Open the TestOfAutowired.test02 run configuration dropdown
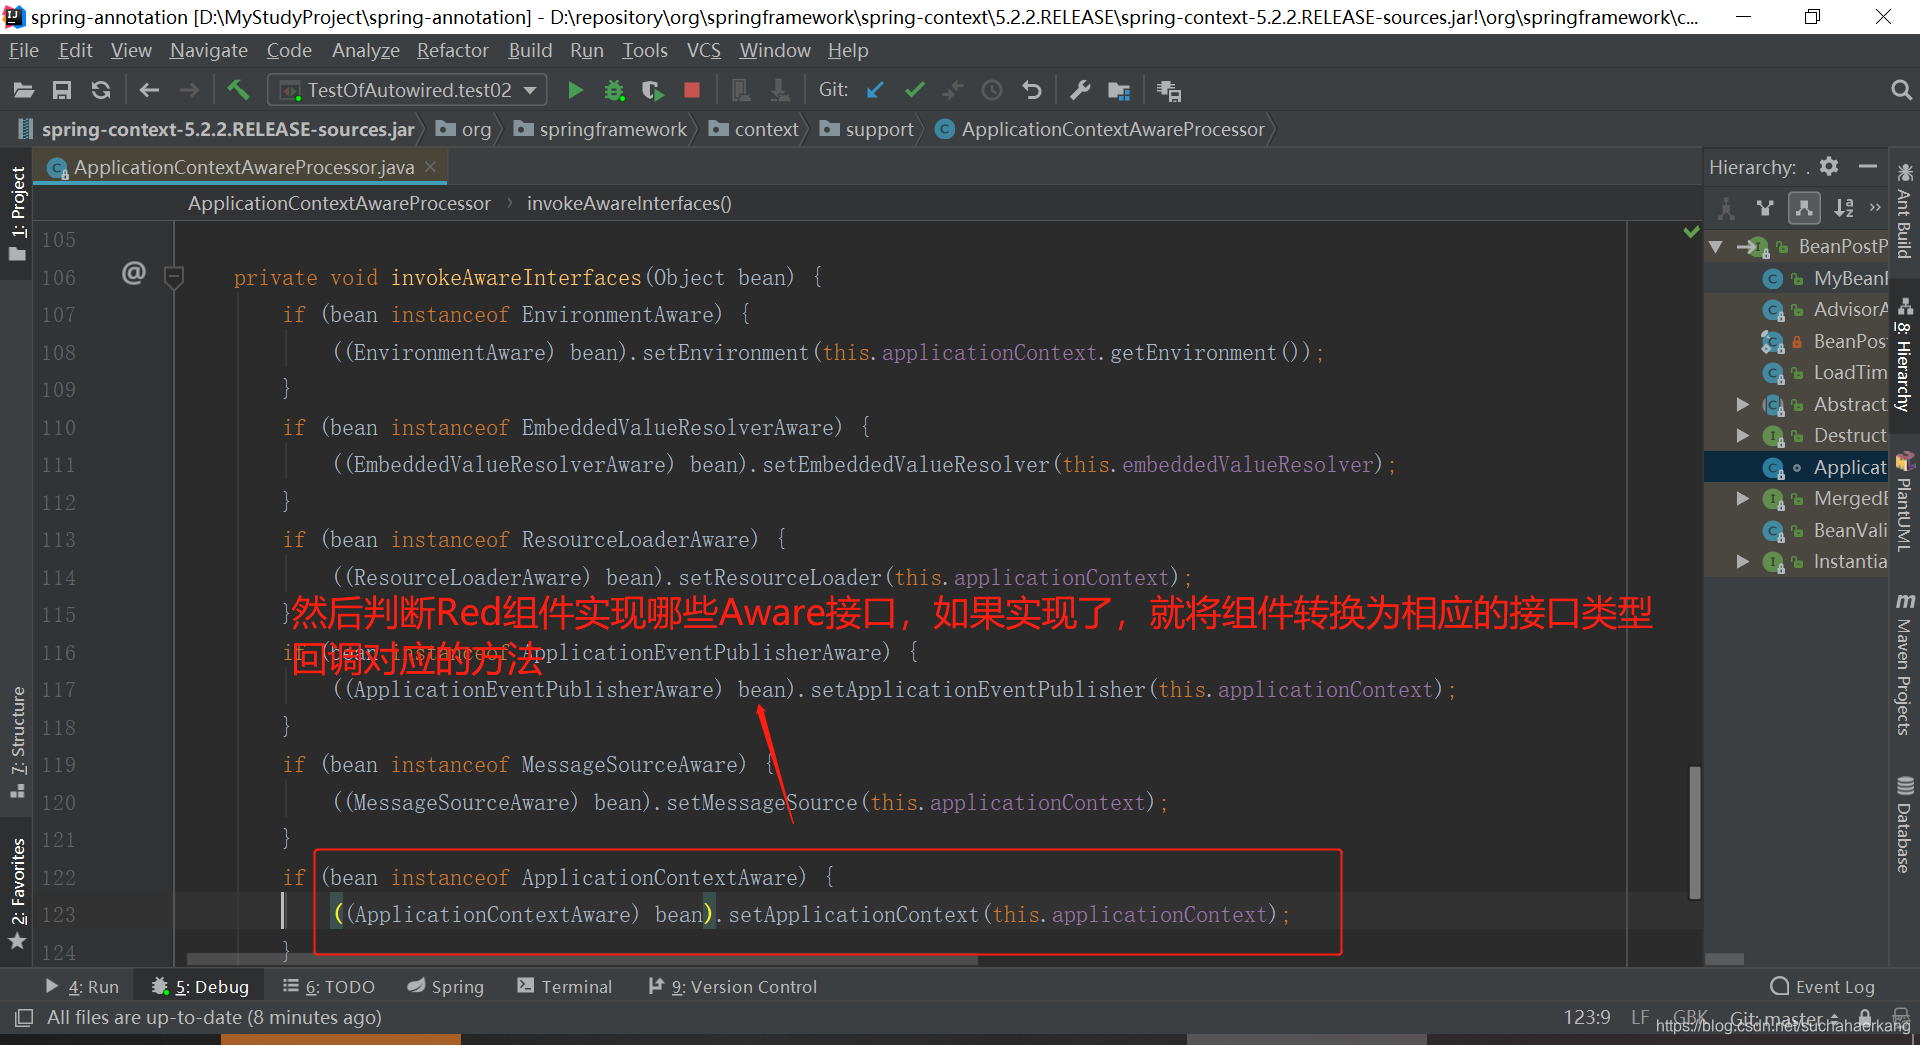This screenshot has height=1045, width=1920. click(x=408, y=90)
